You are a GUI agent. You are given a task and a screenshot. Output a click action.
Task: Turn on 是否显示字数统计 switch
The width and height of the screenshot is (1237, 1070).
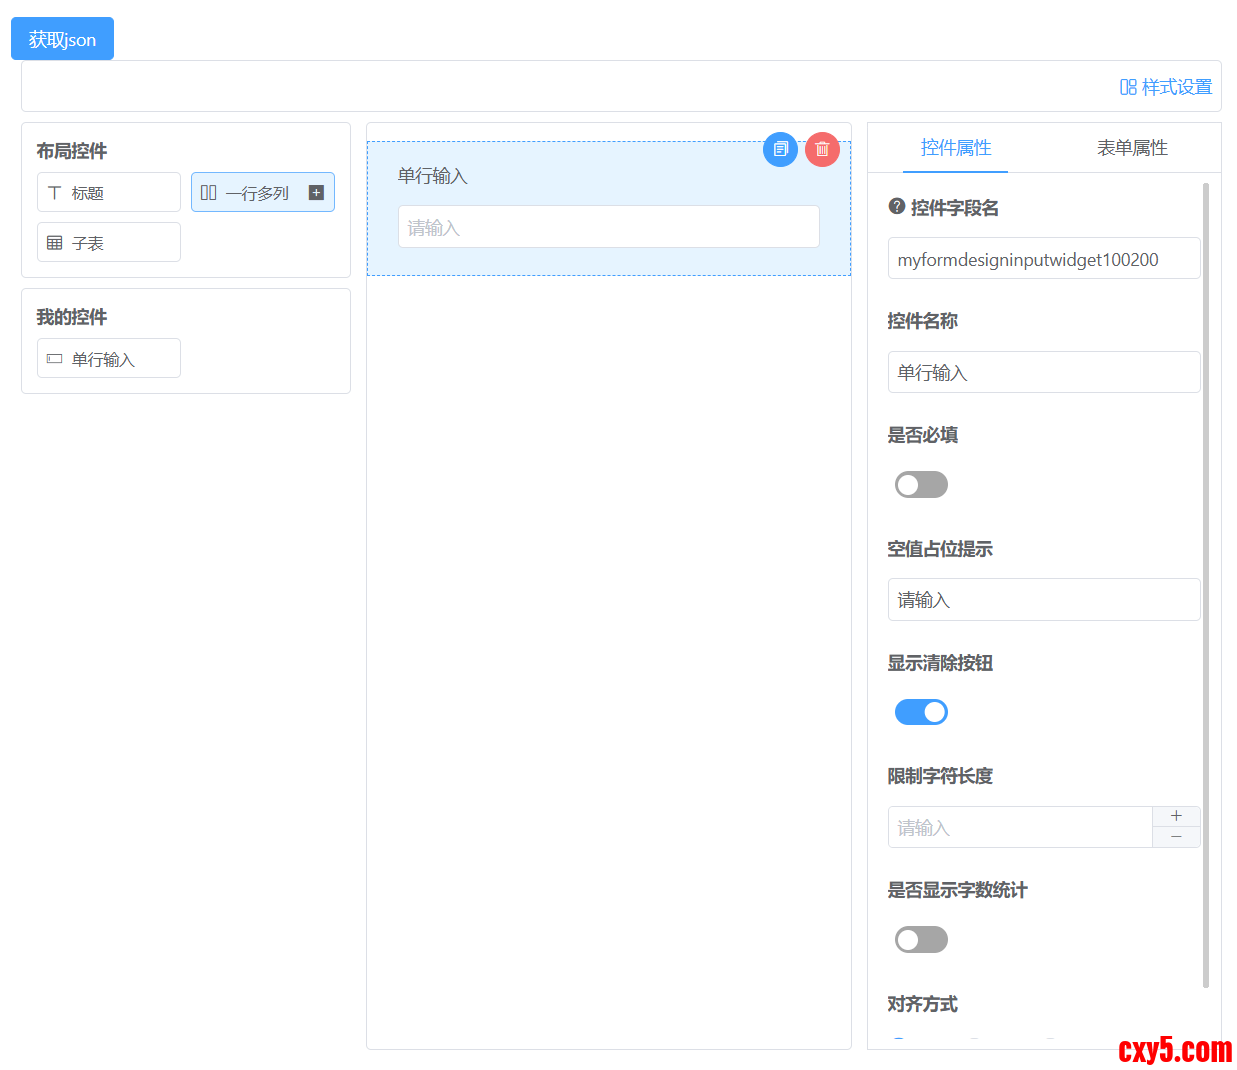click(x=921, y=940)
